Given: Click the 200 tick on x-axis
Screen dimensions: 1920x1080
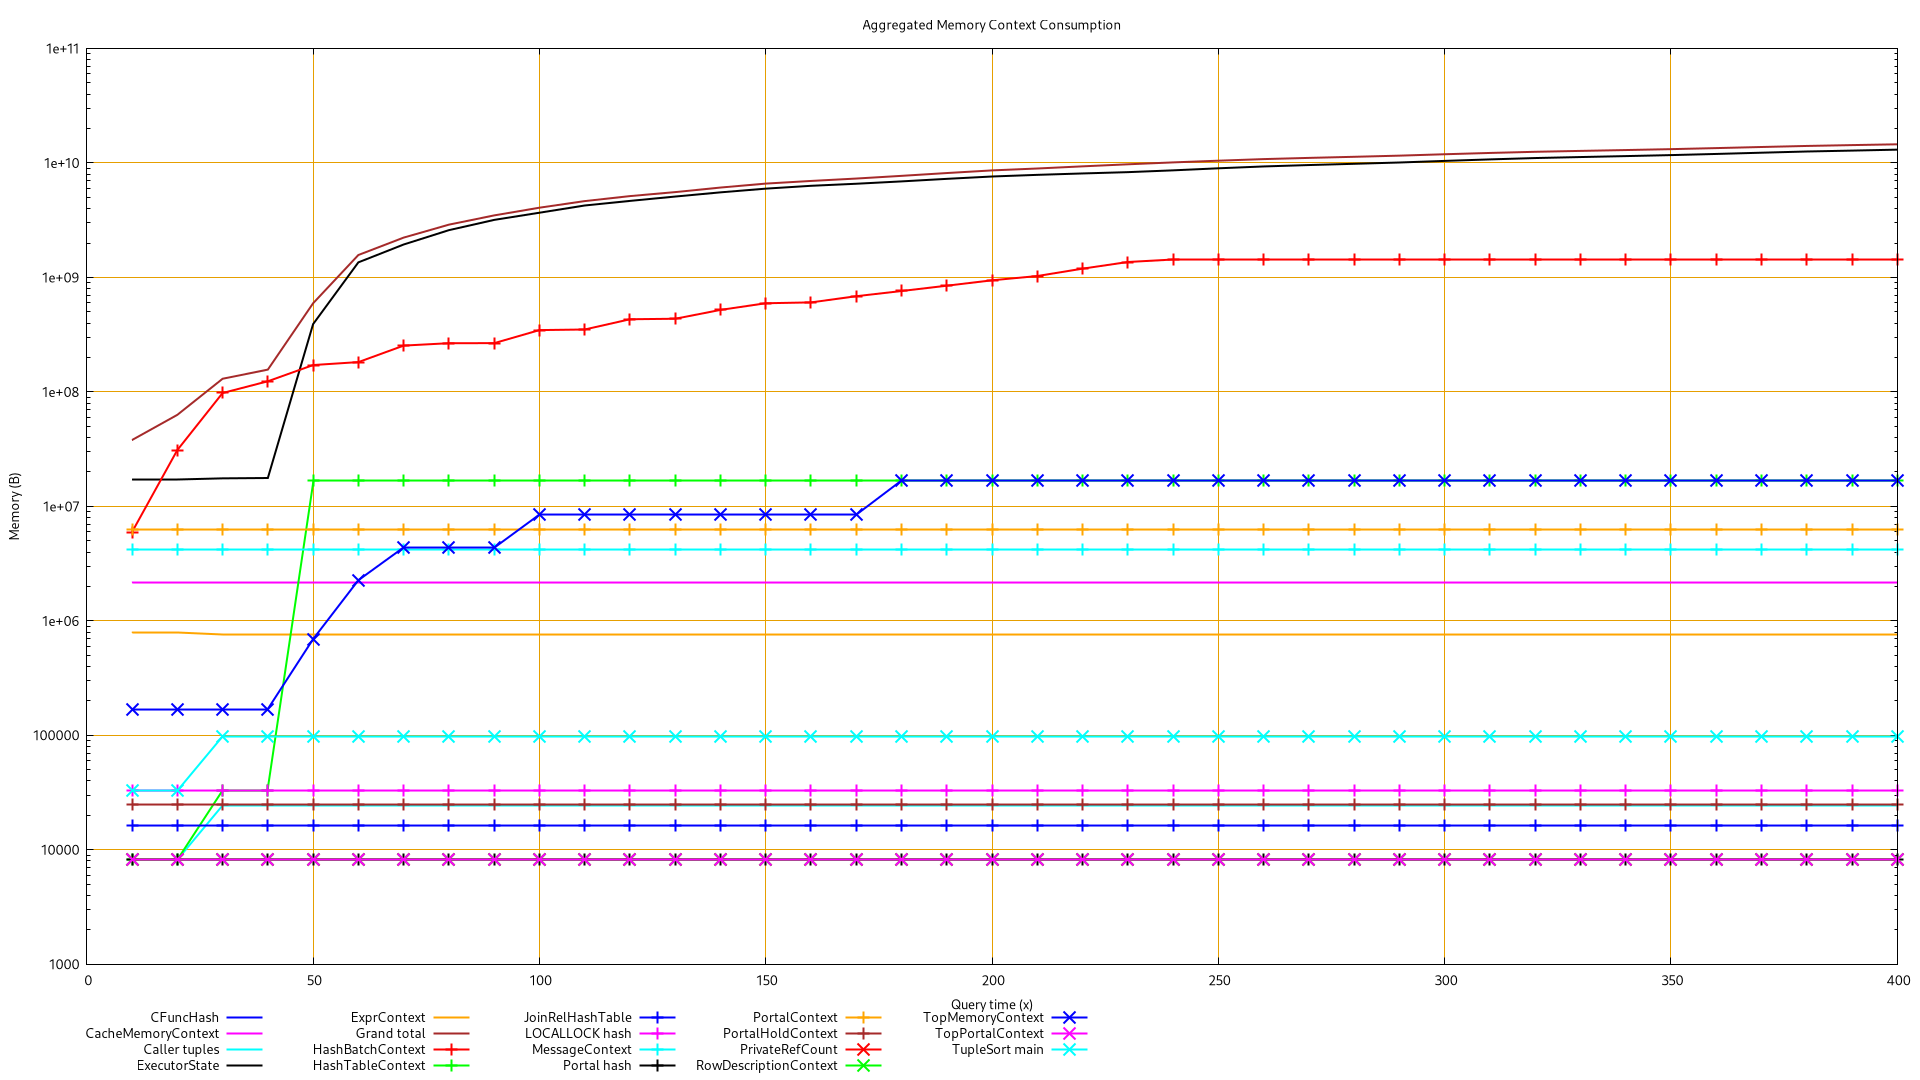Looking at the screenshot, I should pos(991,980).
